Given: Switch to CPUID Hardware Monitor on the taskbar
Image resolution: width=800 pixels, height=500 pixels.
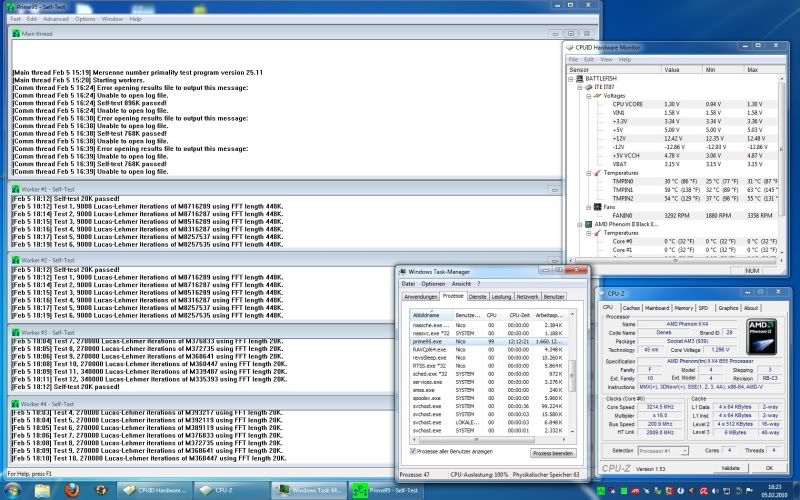Looking at the screenshot, I should coord(155,490).
